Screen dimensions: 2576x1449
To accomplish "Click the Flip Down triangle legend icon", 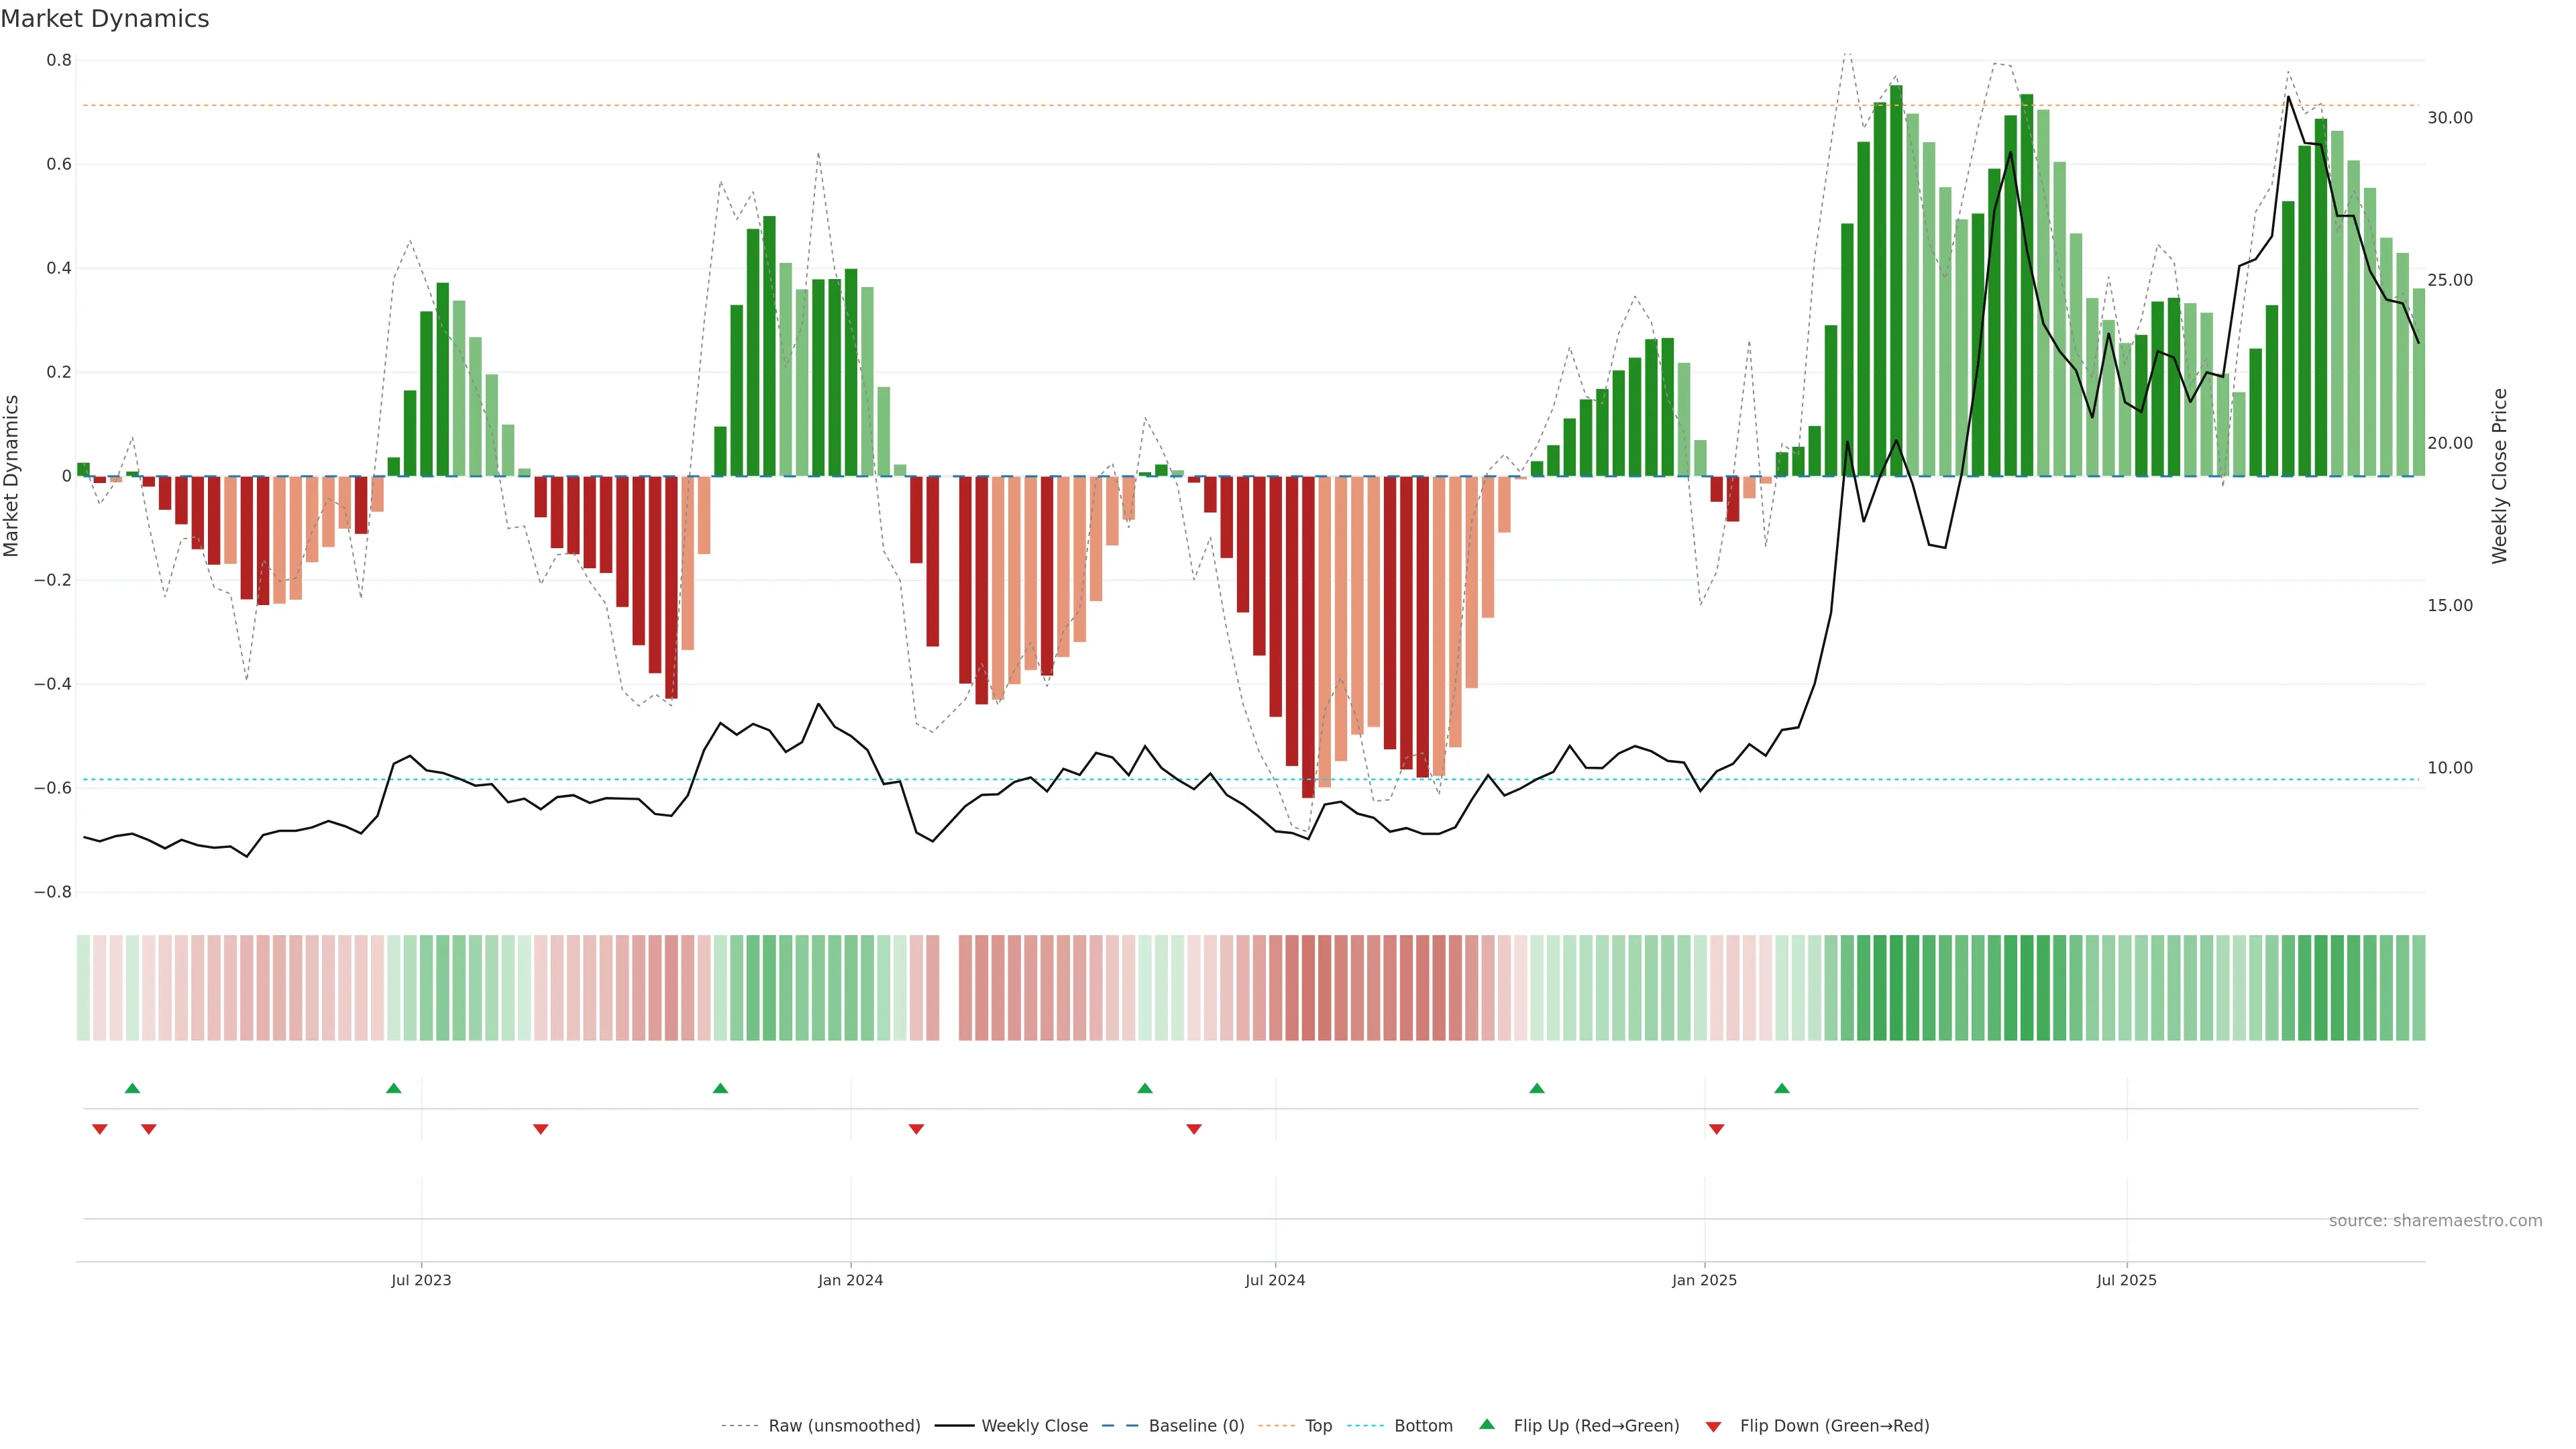I will (1713, 1426).
